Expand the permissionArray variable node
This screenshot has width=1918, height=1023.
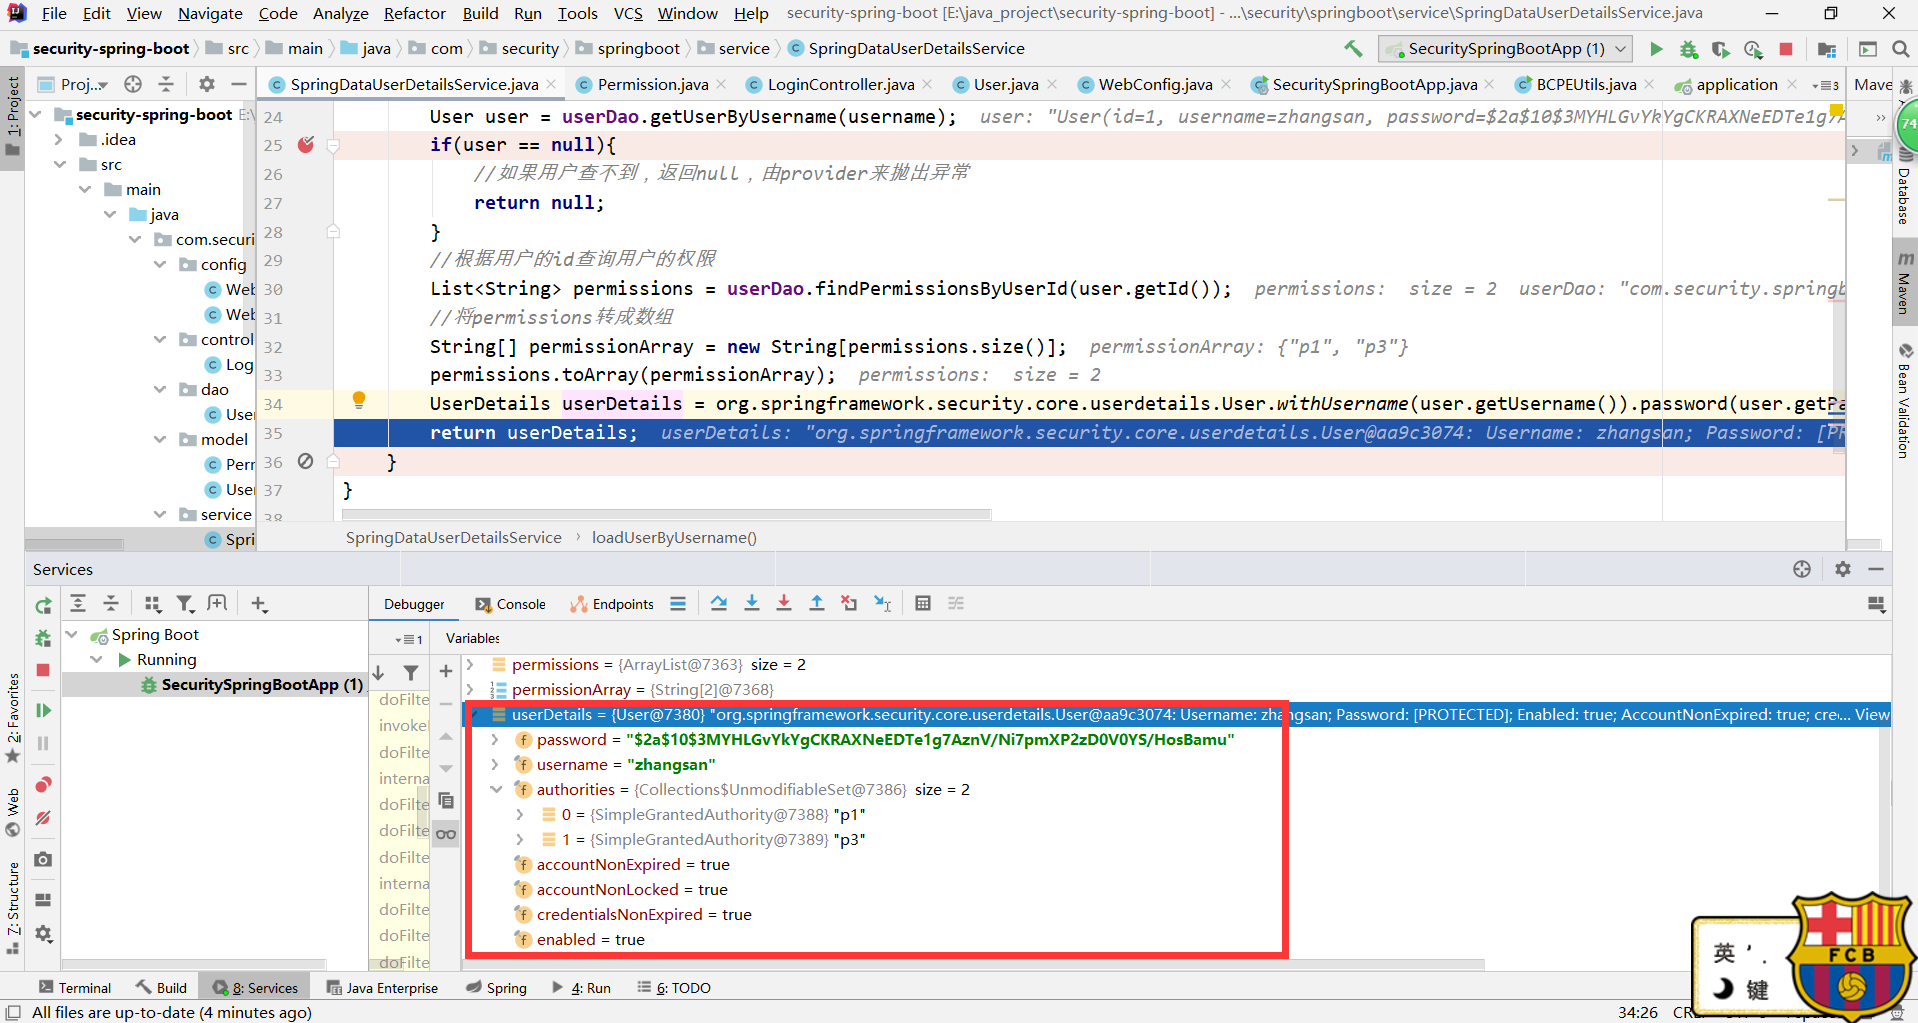tap(470, 689)
